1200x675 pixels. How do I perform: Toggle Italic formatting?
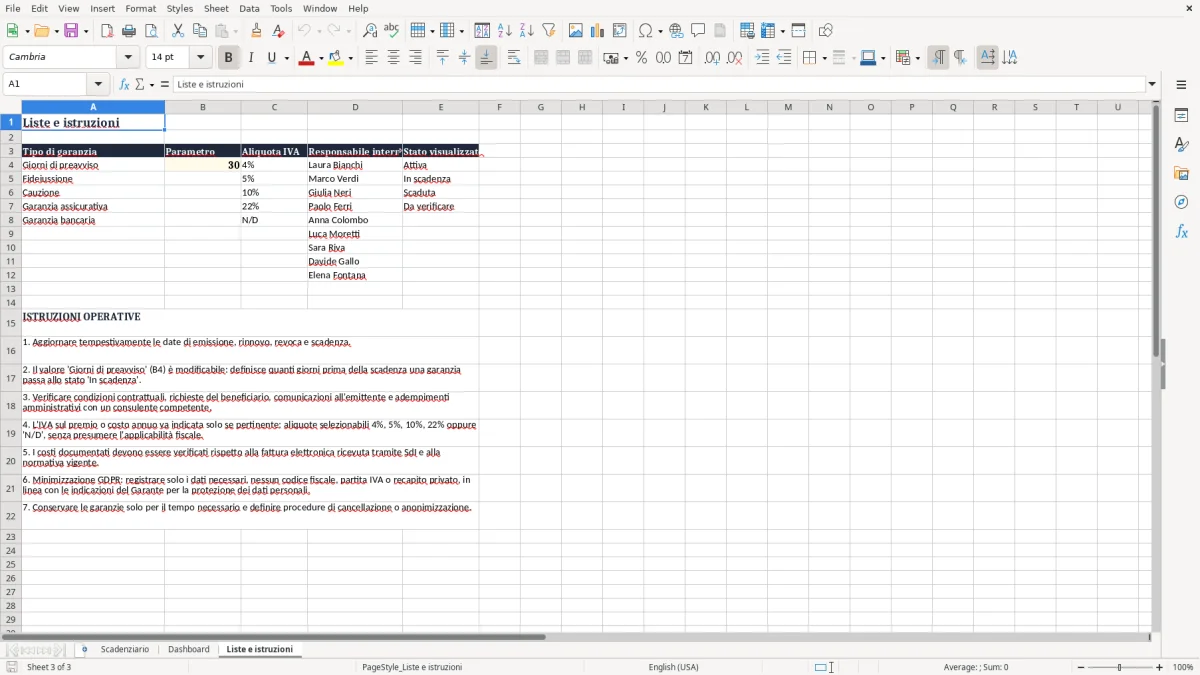click(250, 58)
